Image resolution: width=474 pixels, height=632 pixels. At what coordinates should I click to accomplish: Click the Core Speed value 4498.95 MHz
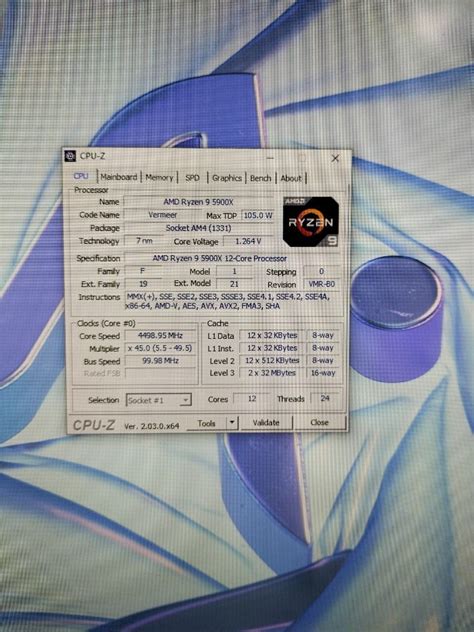(160, 335)
